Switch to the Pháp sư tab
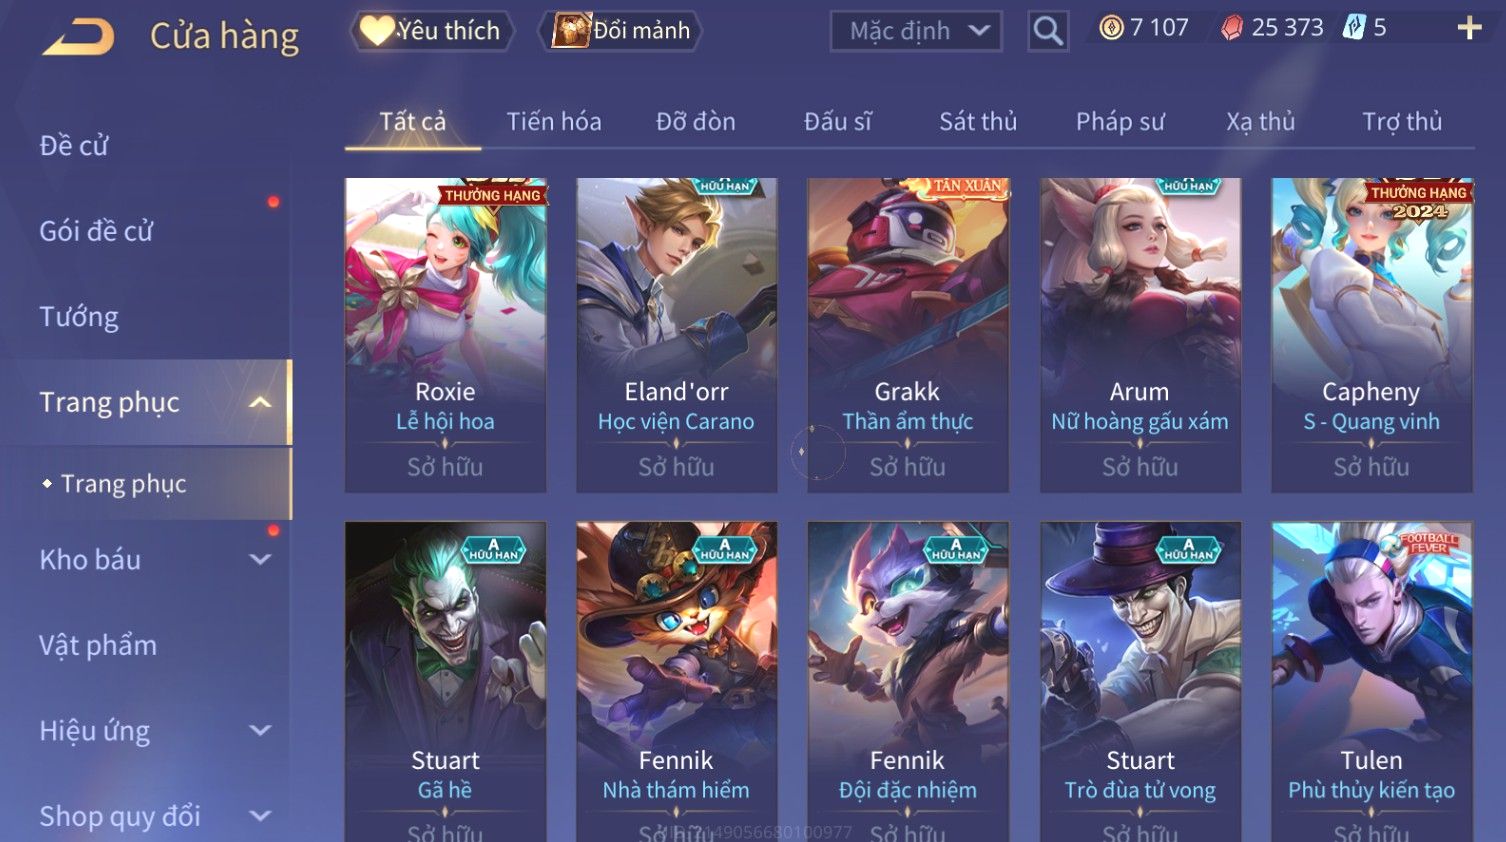Viewport: 1506px width, 842px height. click(x=1120, y=122)
